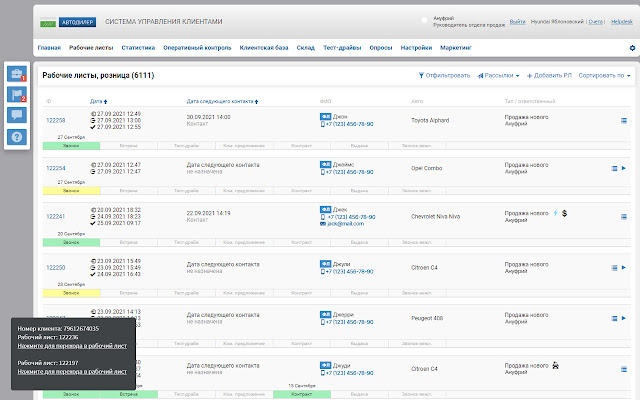This screenshot has width=640, height=400.
Task: Click the play arrow for Opel Combo row
Action: [x=624, y=168]
